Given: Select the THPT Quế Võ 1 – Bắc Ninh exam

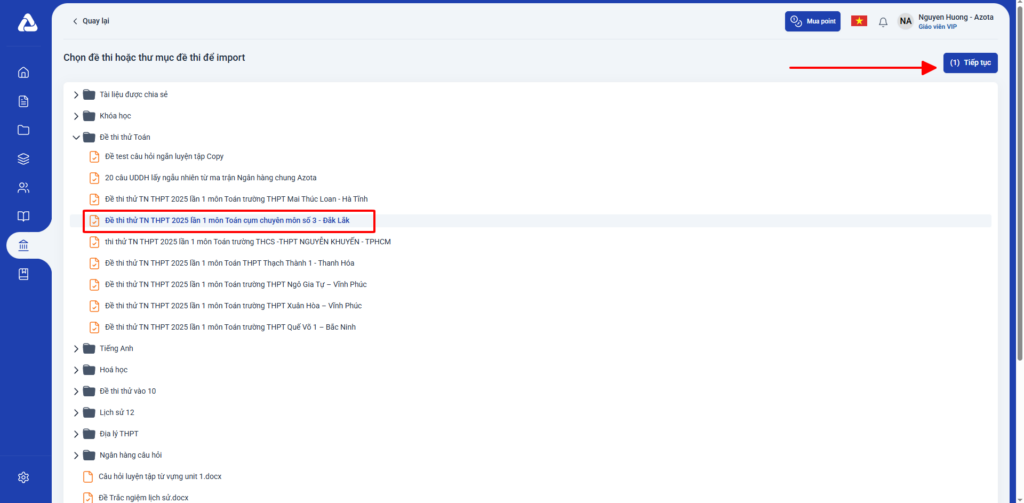Looking at the screenshot, I should point(230,327).
